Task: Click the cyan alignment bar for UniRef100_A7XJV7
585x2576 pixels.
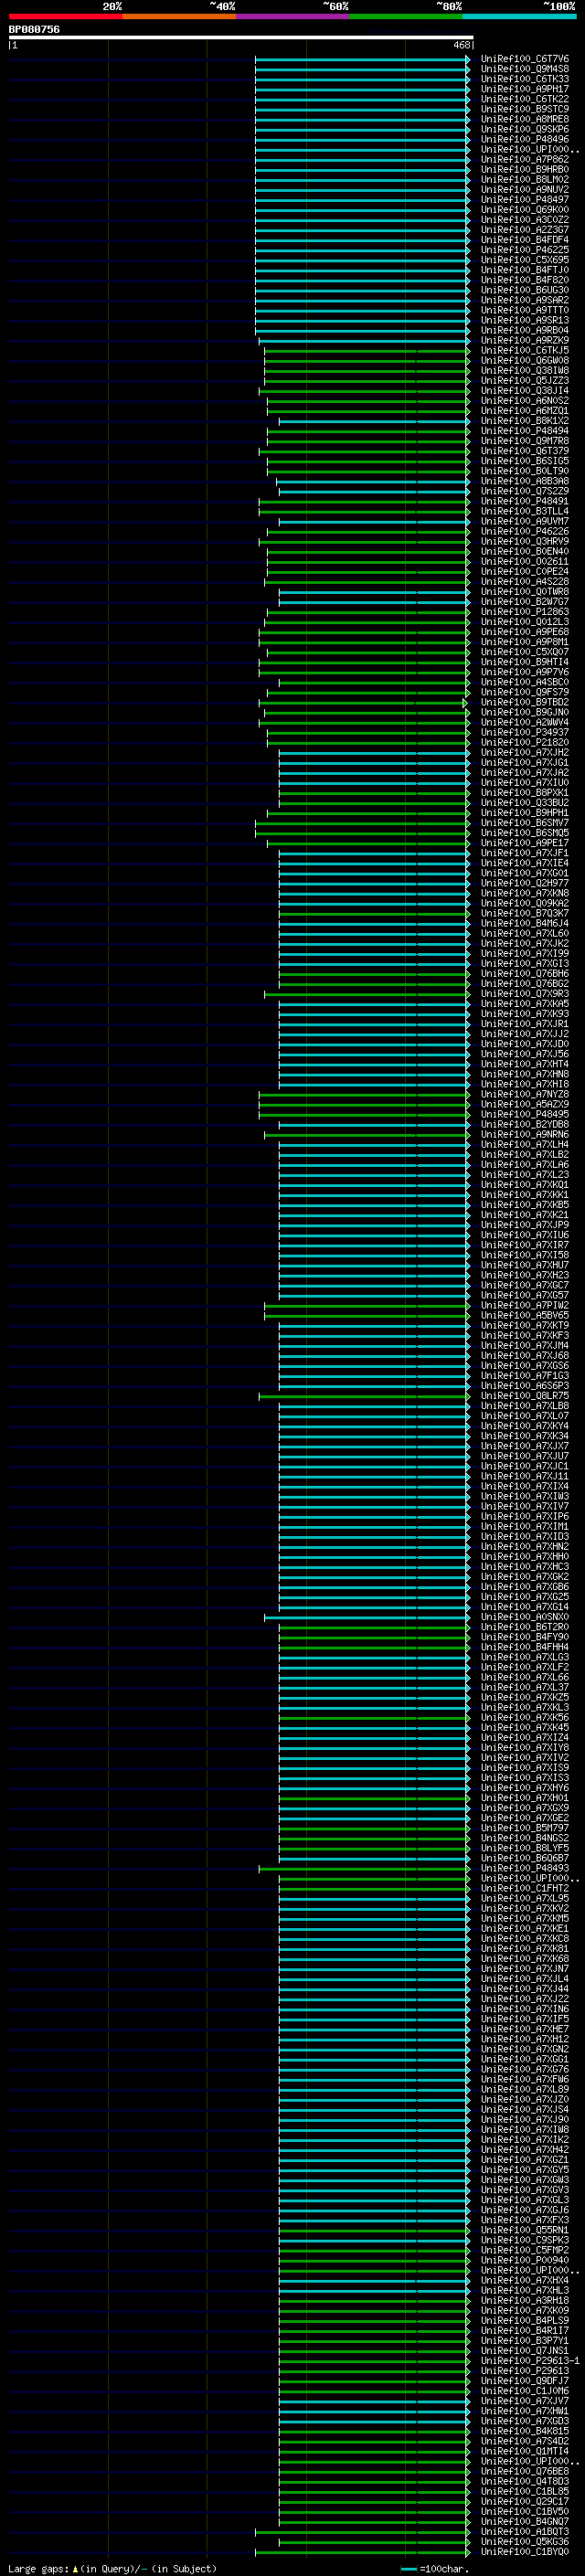Action: (374, 2401)
